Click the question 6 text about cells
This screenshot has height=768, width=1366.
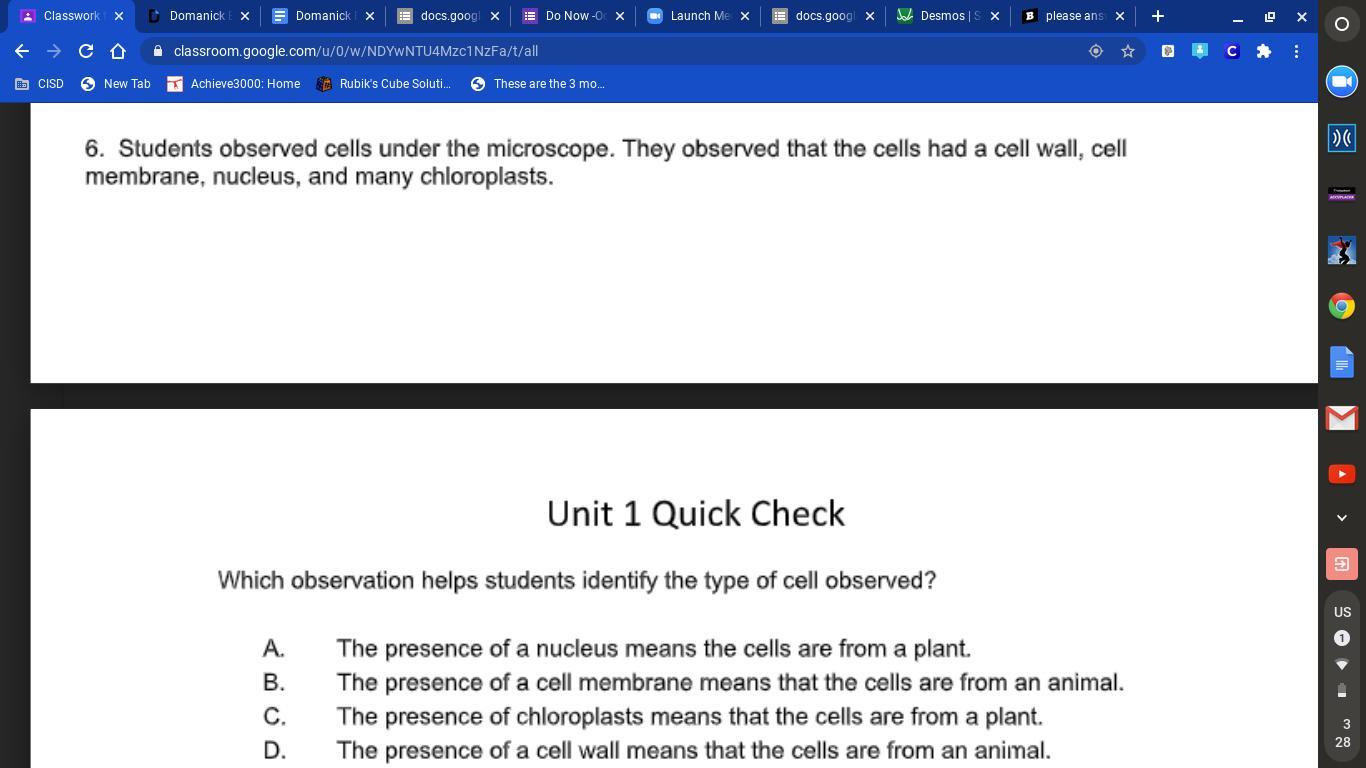(606, 162)
